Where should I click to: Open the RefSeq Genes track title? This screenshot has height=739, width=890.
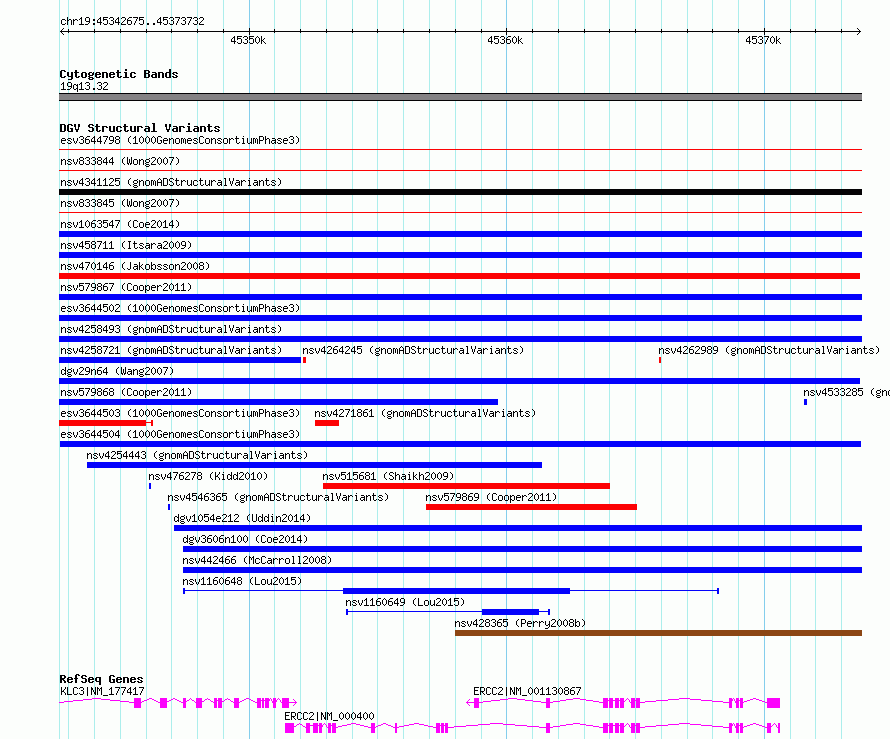101,679
